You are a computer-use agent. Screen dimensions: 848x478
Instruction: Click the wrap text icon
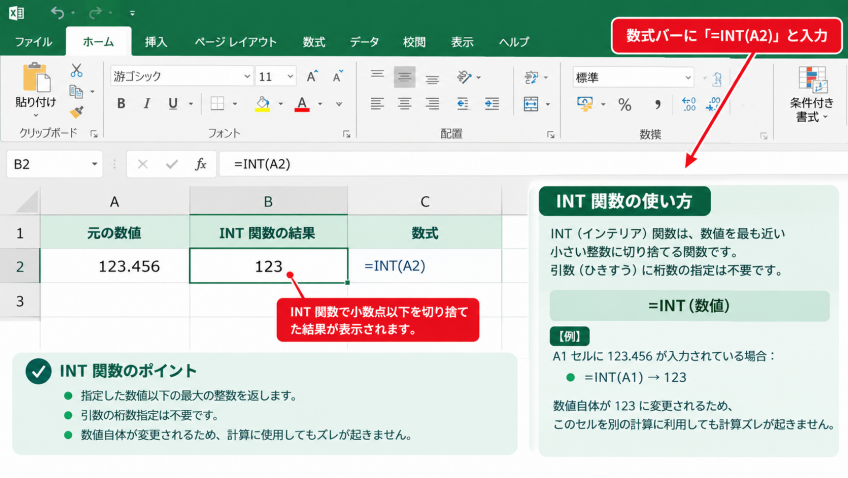pyautogui.click(x=531, y=77)
